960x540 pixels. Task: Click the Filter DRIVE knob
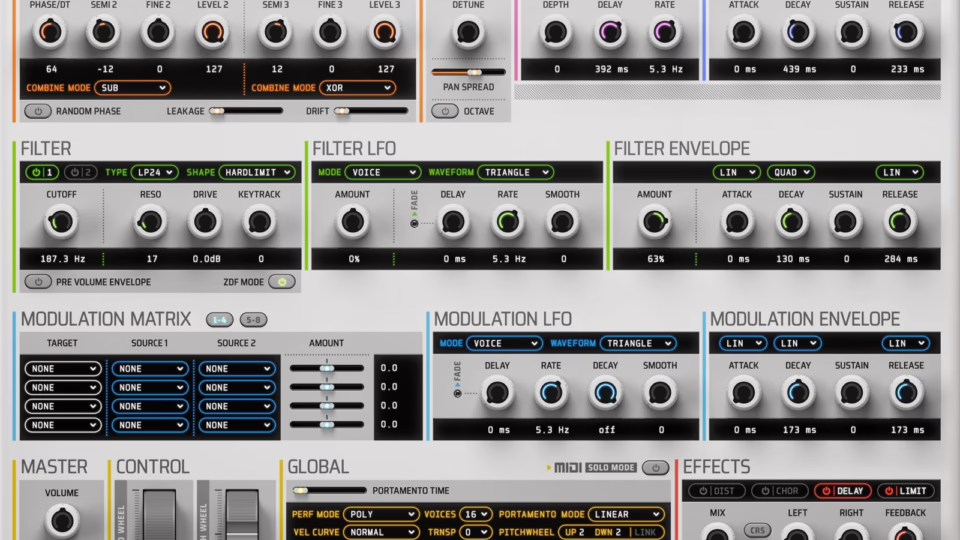point(204,222)
